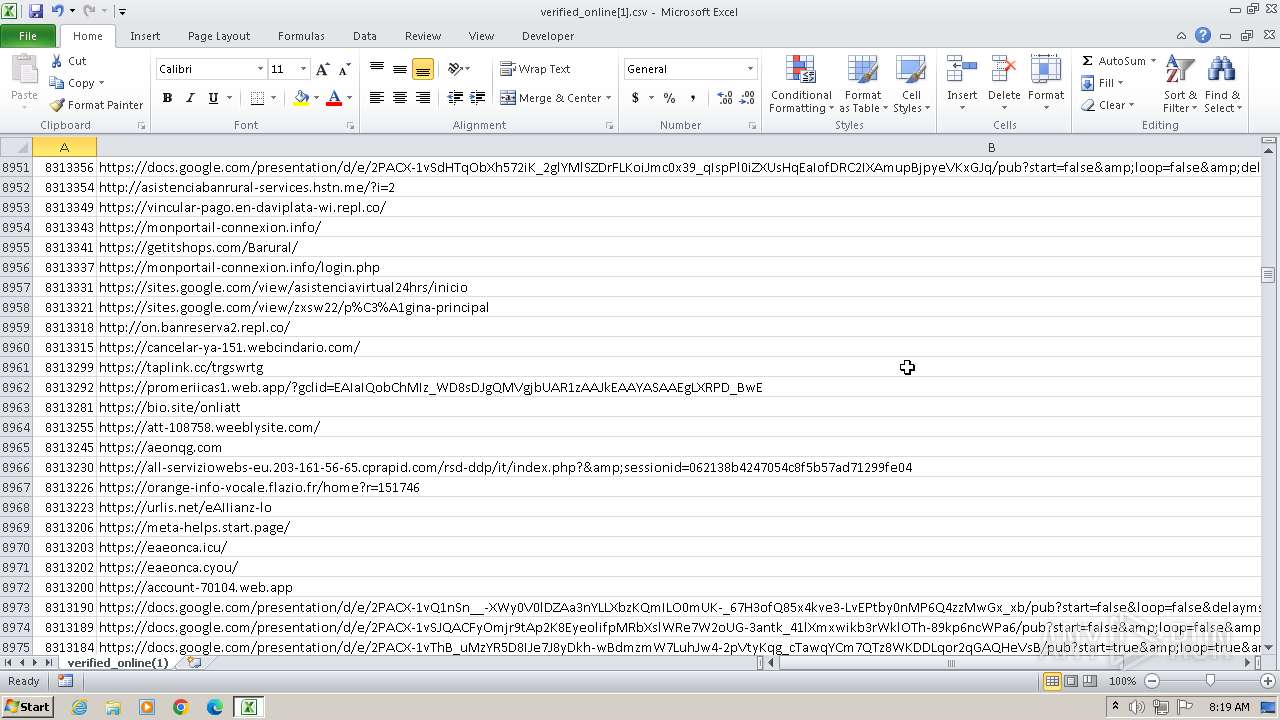
Task: Open Fill Color yellow swatch
Action: tap(301, 98)
